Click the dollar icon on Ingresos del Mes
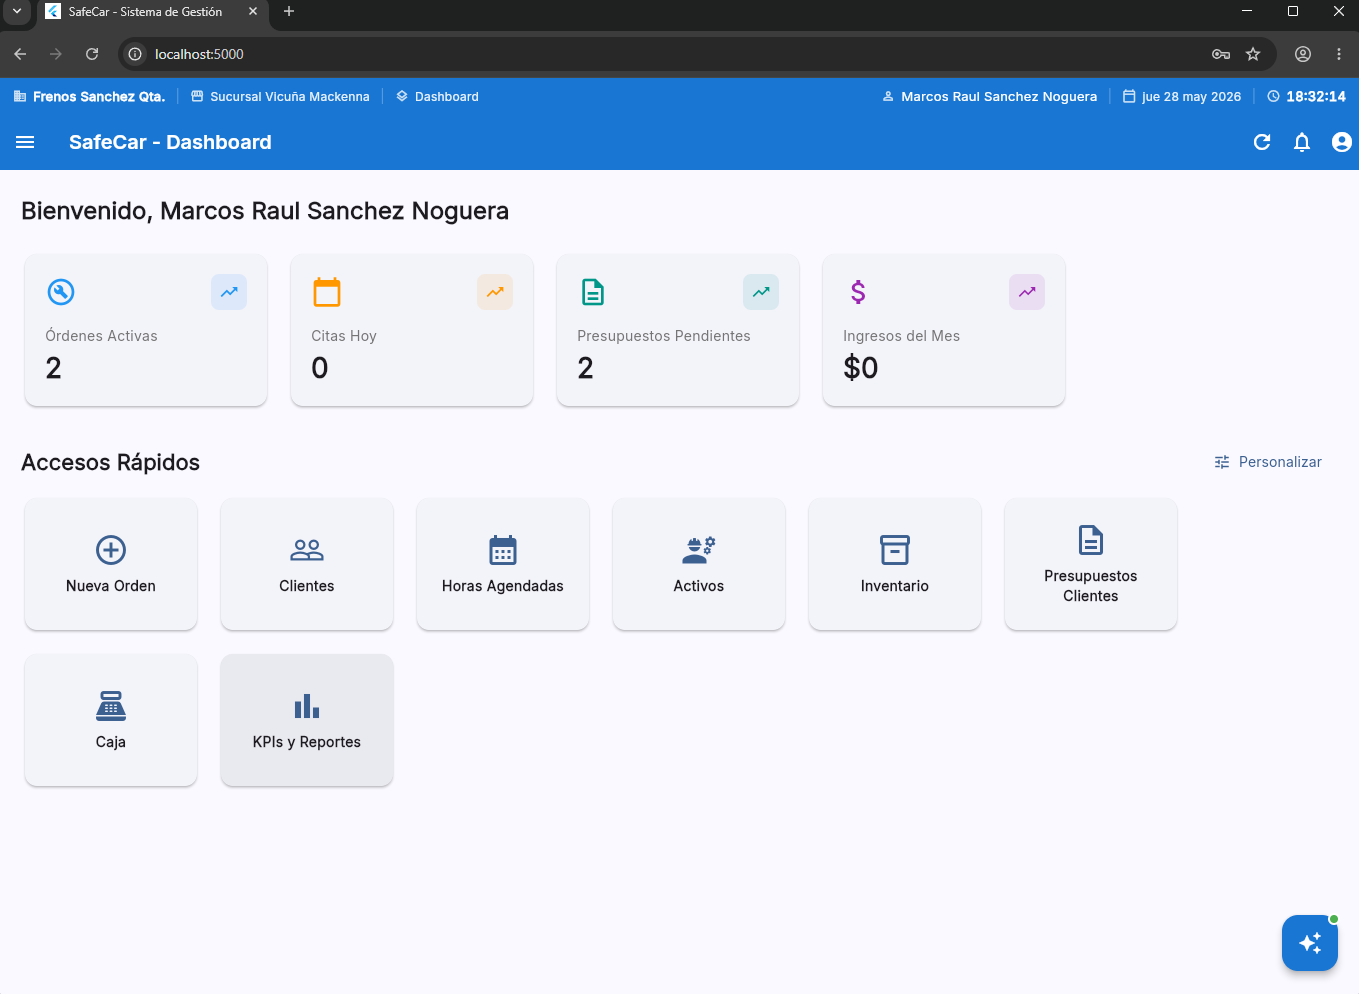The image size is (1359, 994). 858,292
